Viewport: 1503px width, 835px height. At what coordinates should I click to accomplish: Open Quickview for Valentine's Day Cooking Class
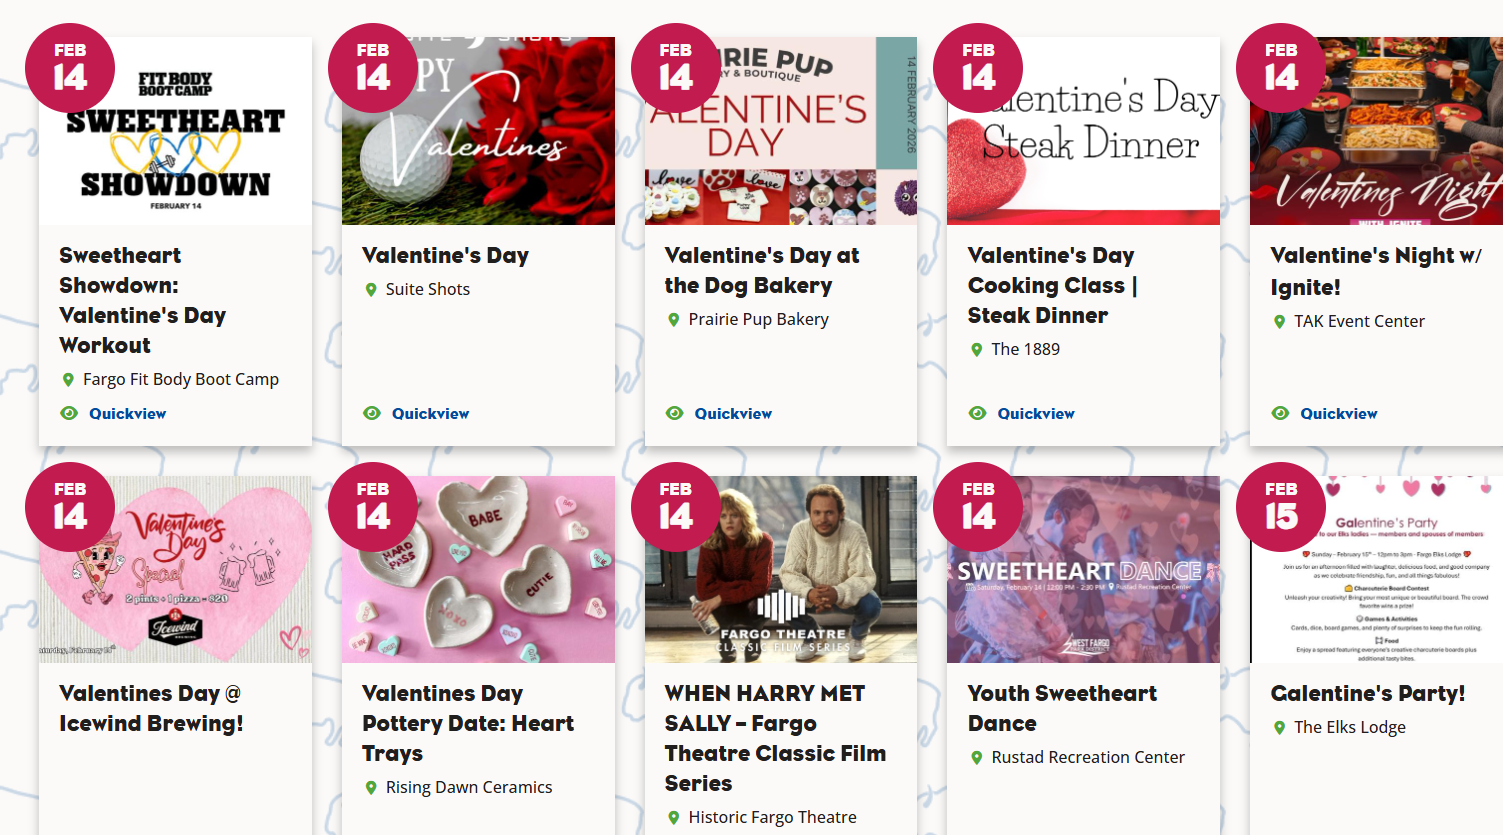pos(1035,413)
